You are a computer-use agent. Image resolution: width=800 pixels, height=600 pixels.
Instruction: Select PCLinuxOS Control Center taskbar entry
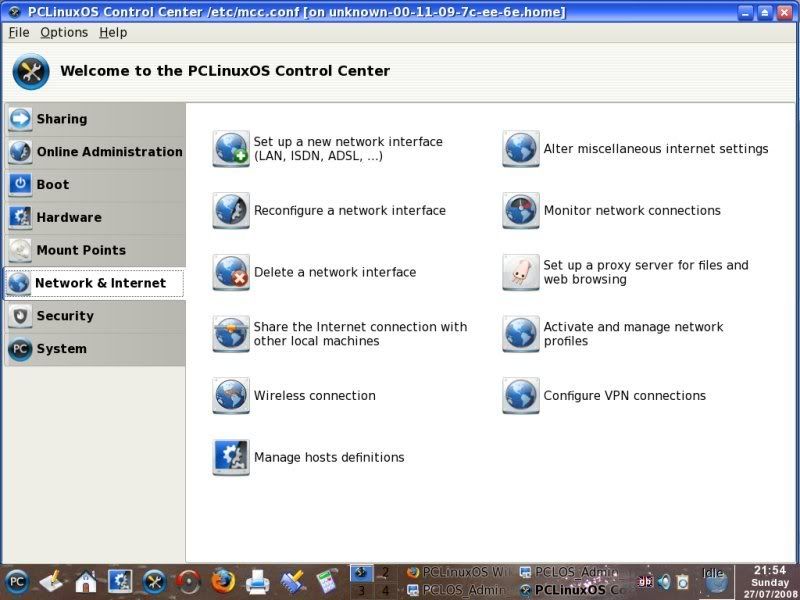(573, 590)
